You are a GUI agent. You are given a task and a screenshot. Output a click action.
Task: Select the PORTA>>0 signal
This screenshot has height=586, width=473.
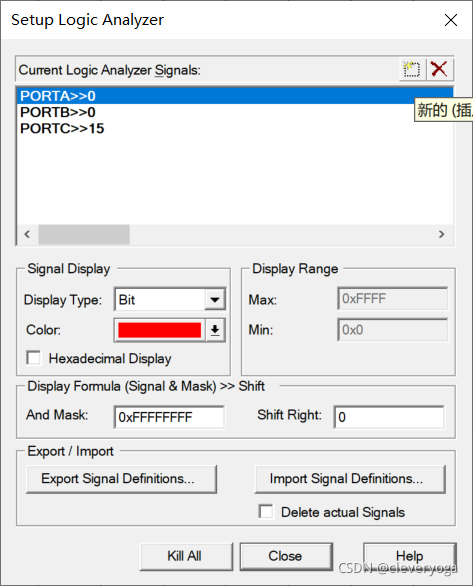(x=235, y=96)
